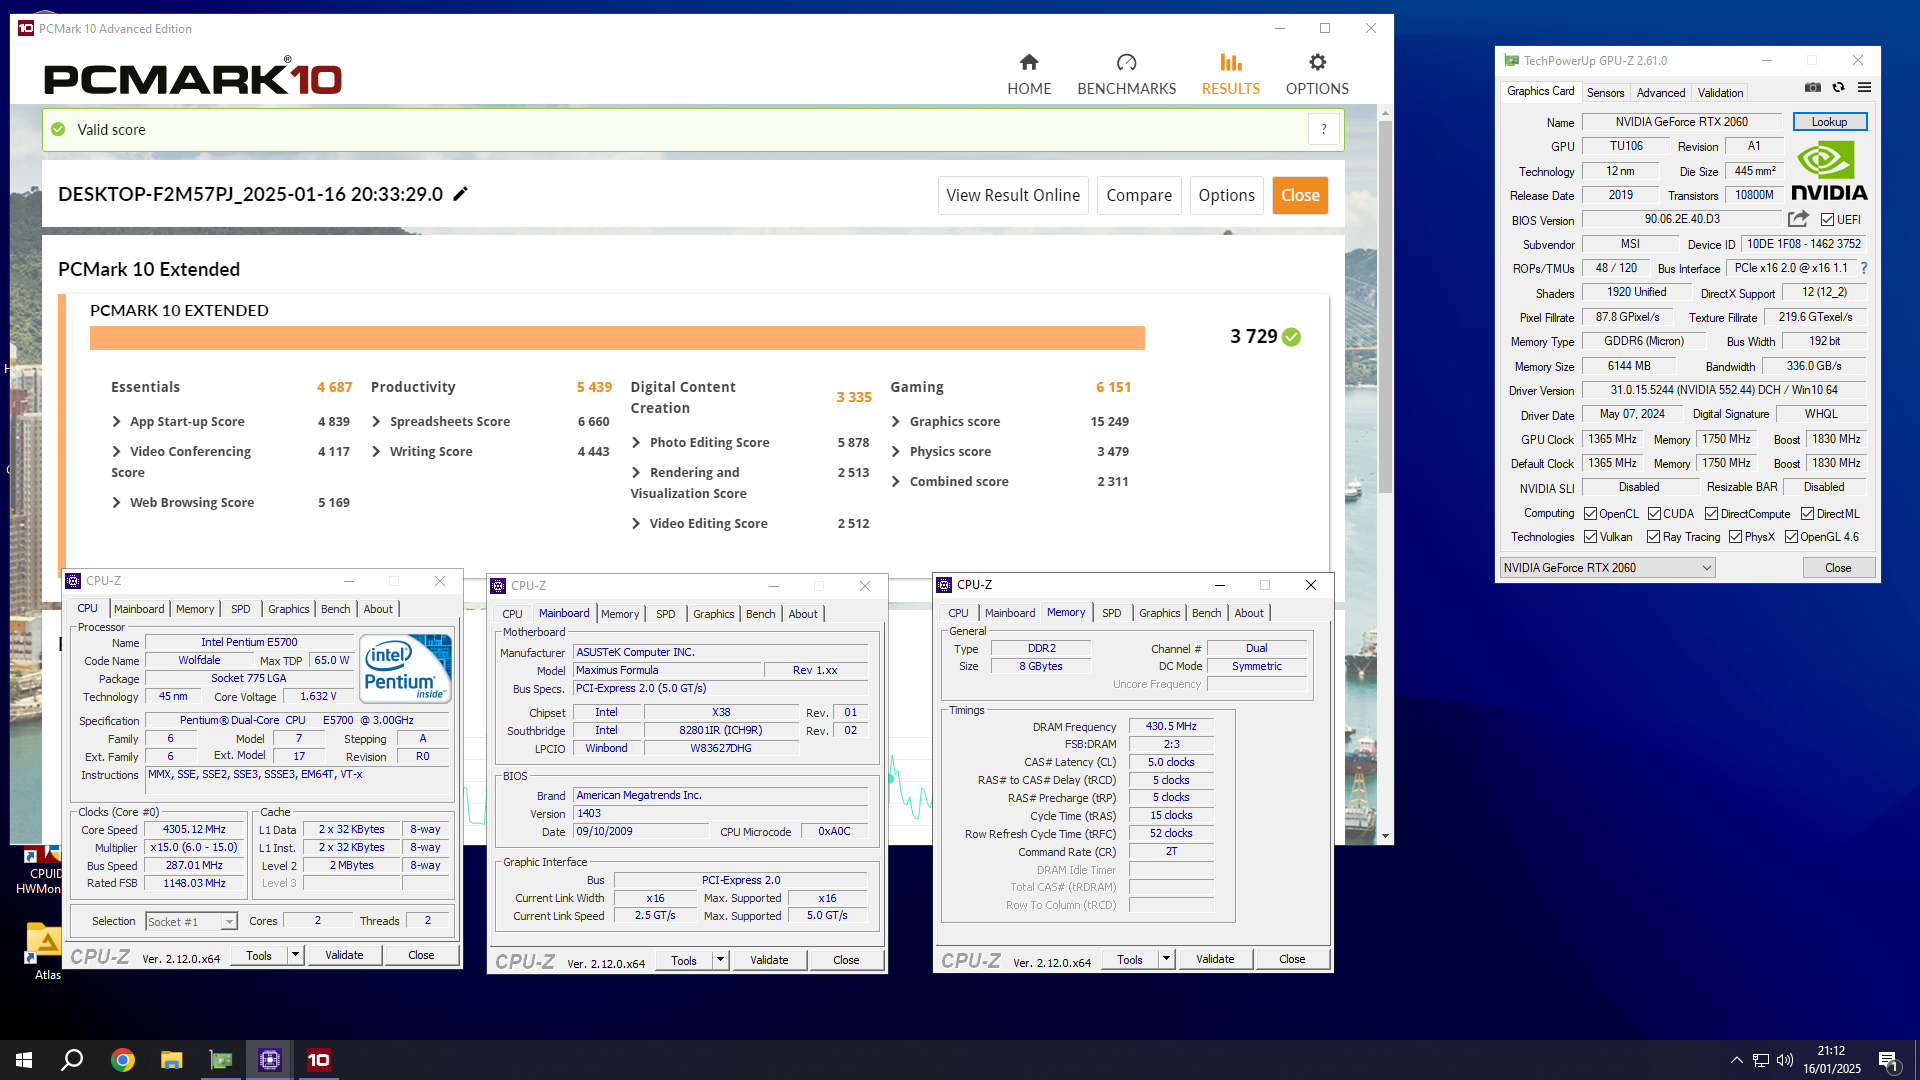Toggle the DirectCompute checkbox

coord(1711,514)
